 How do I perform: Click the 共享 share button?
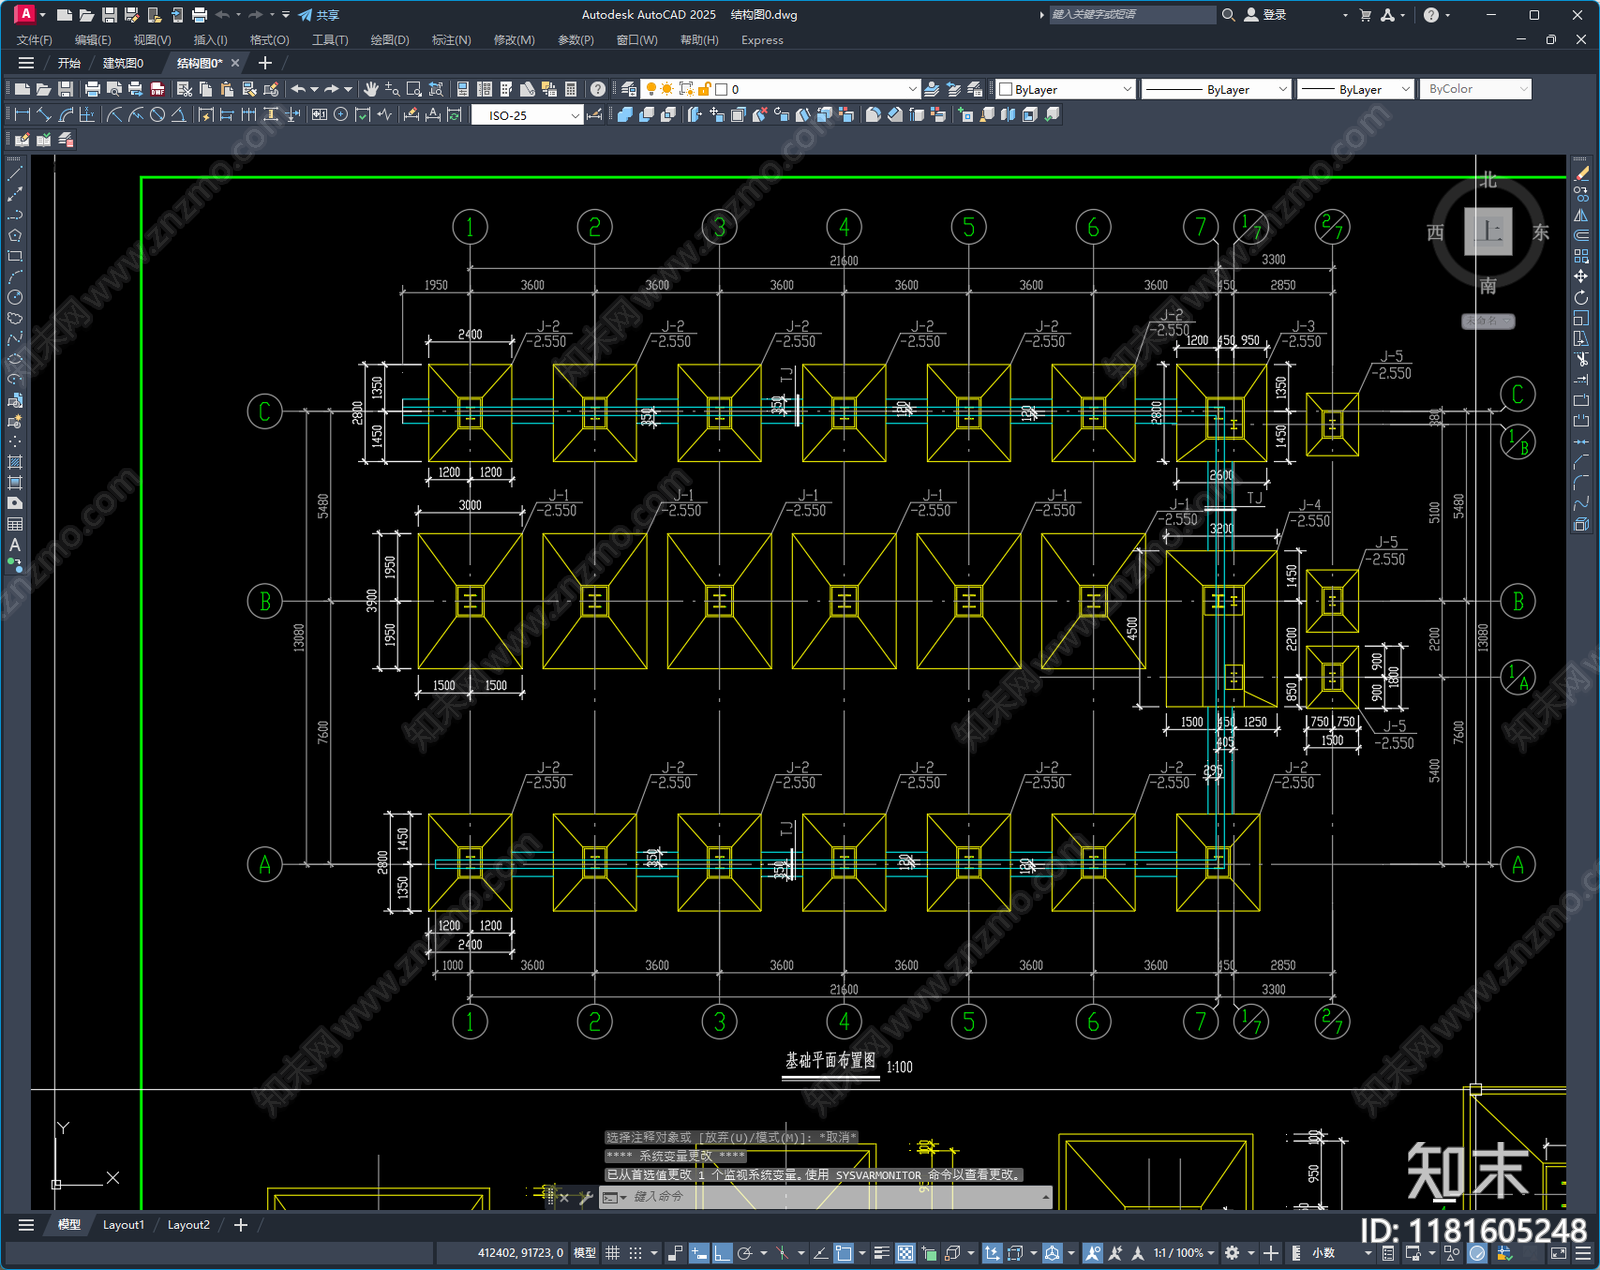point(319,15)
